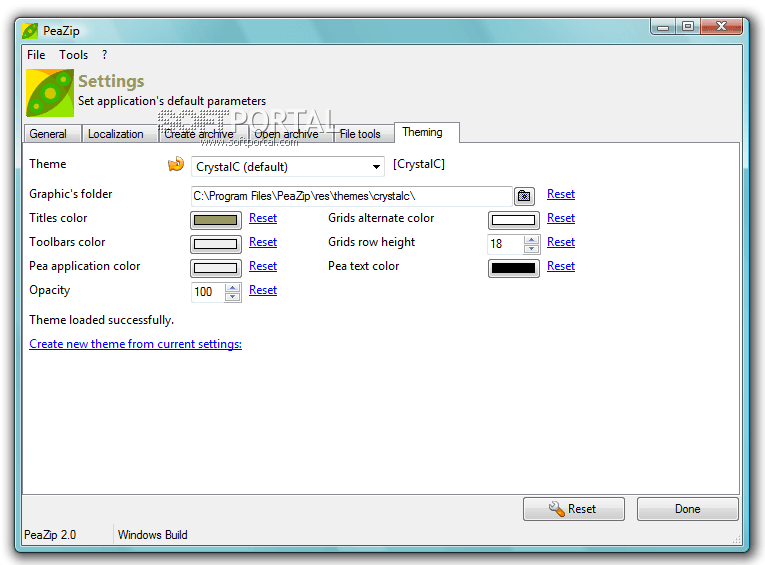Reset the Grids alternate color
The width and height of the screenshot is (765, 565).
(561, 218)
